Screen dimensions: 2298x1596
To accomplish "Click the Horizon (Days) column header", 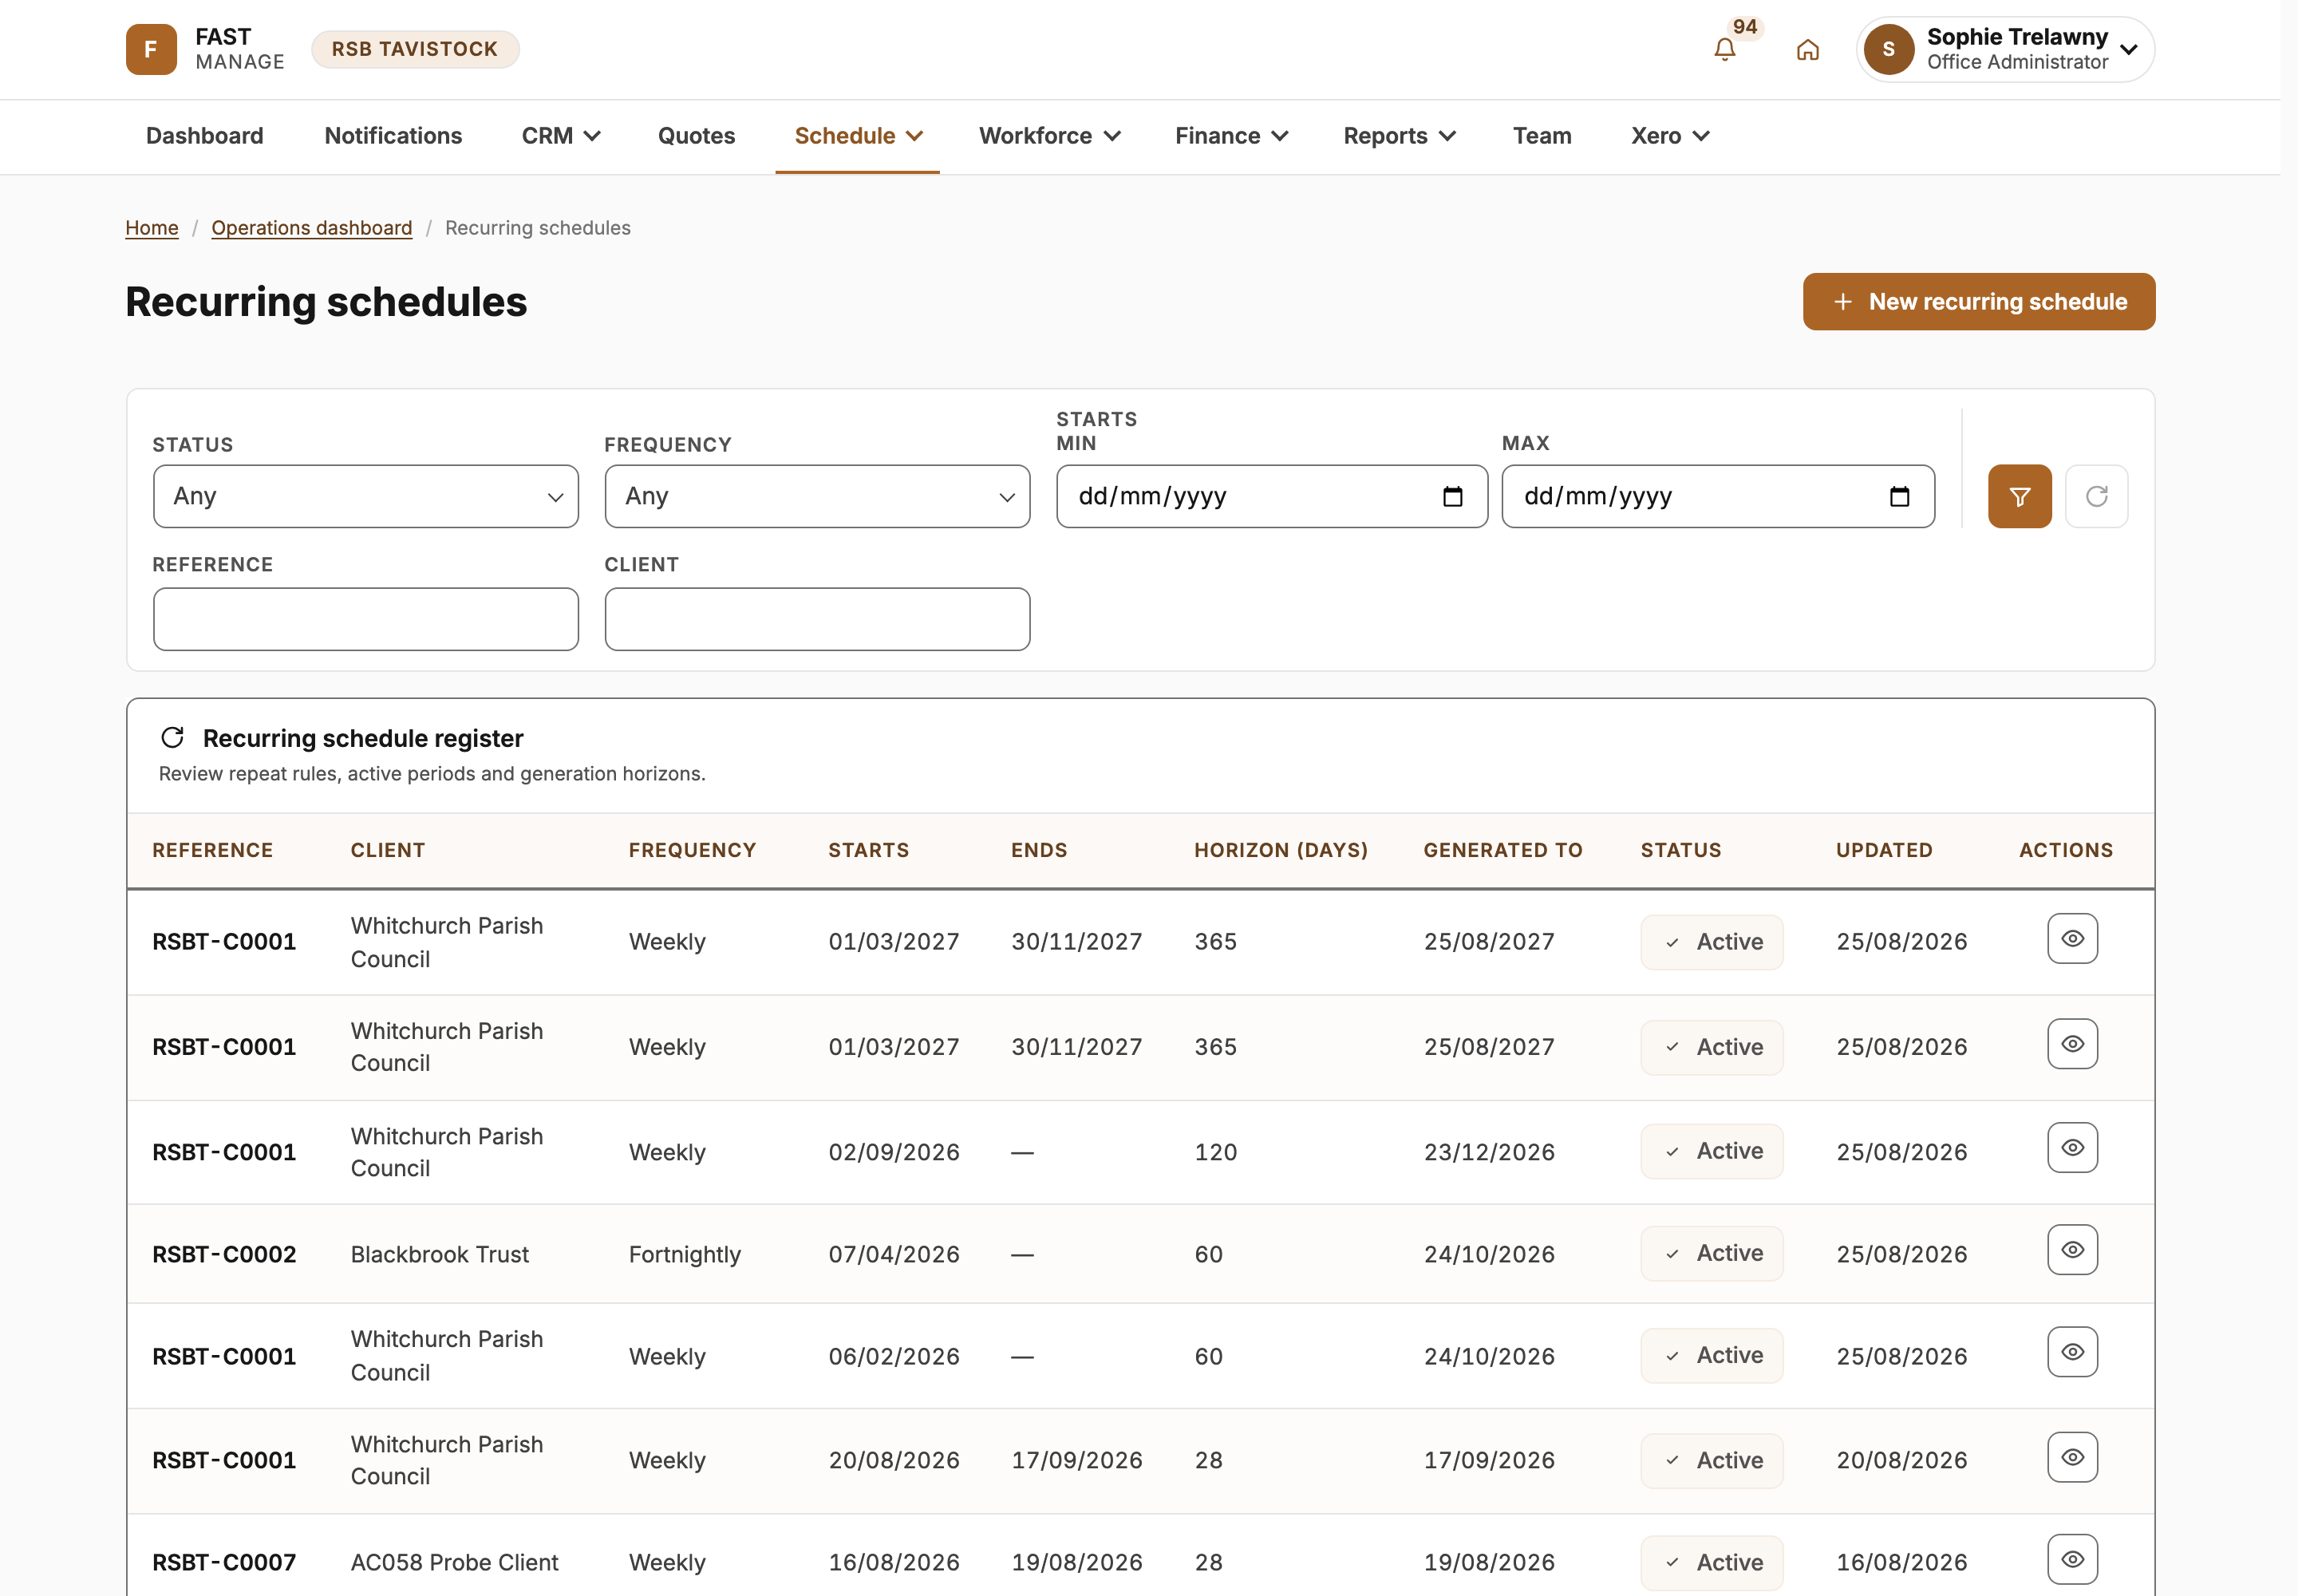I will (x=1280, y=850).
